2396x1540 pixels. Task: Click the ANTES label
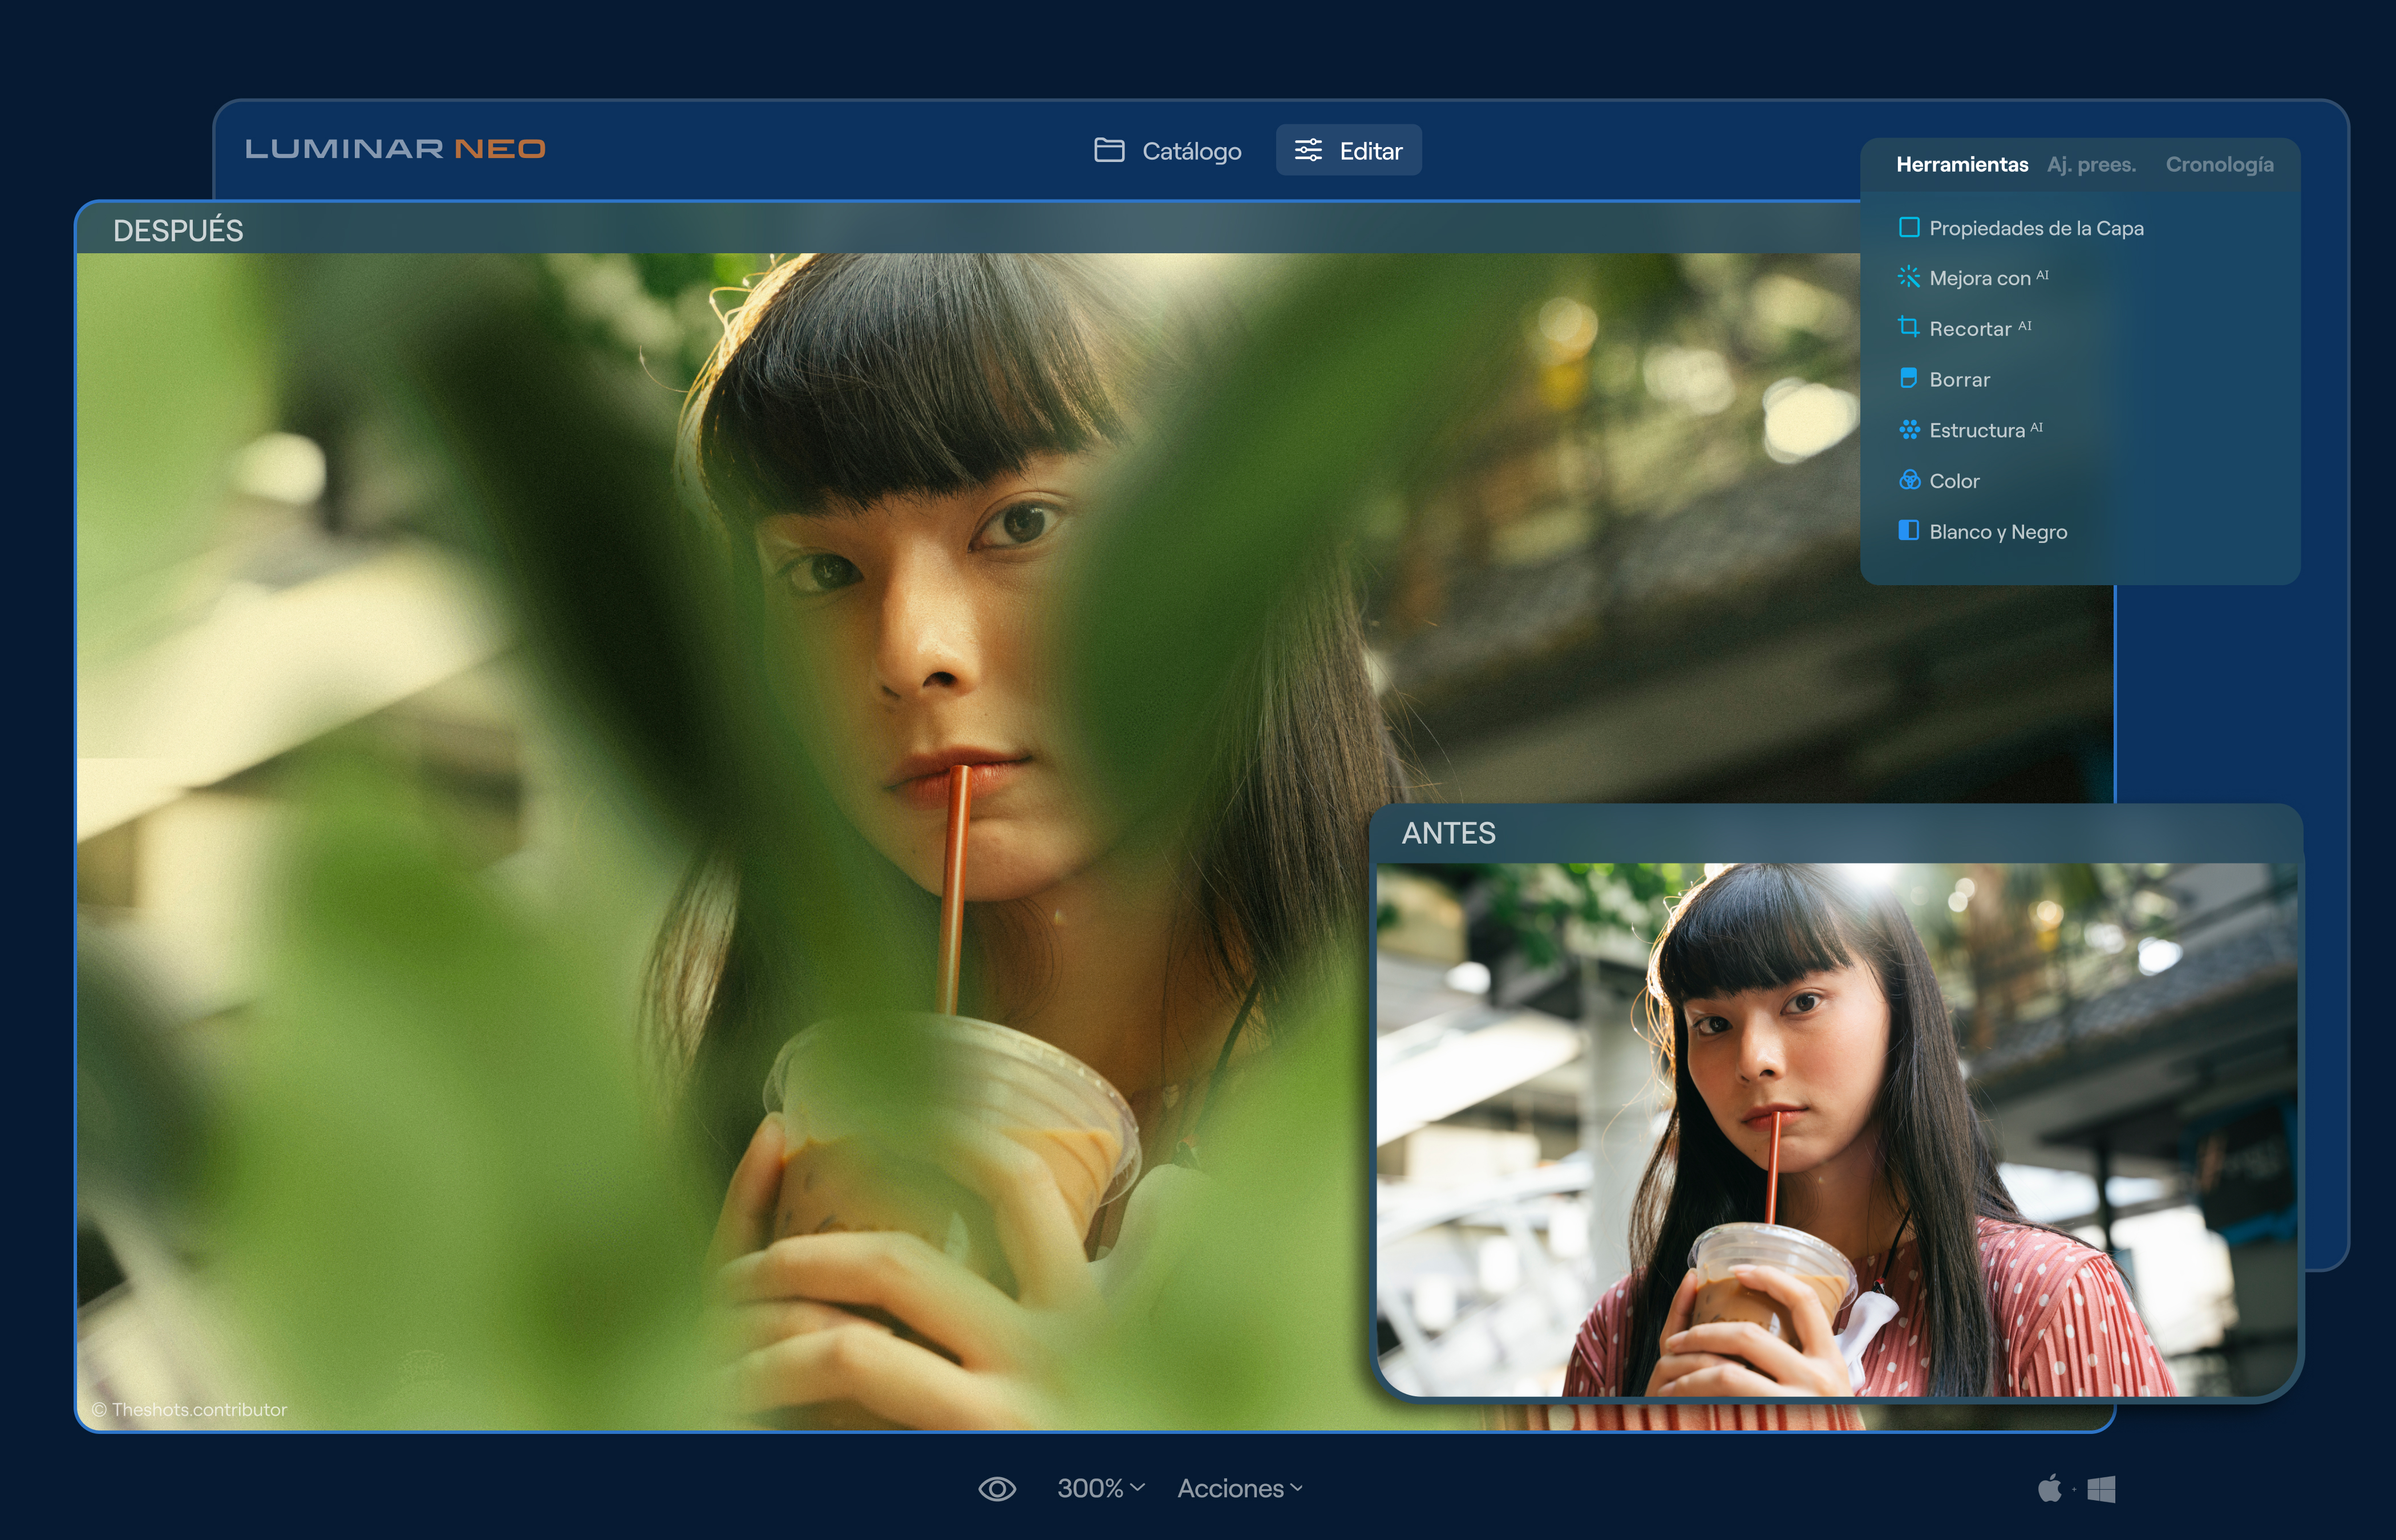[1448, 833]
